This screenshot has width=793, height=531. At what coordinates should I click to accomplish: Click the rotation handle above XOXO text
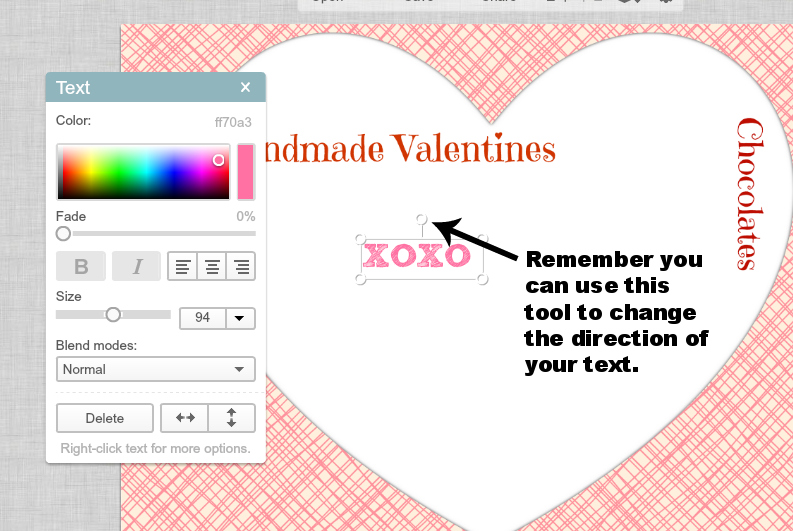point(421,219)
